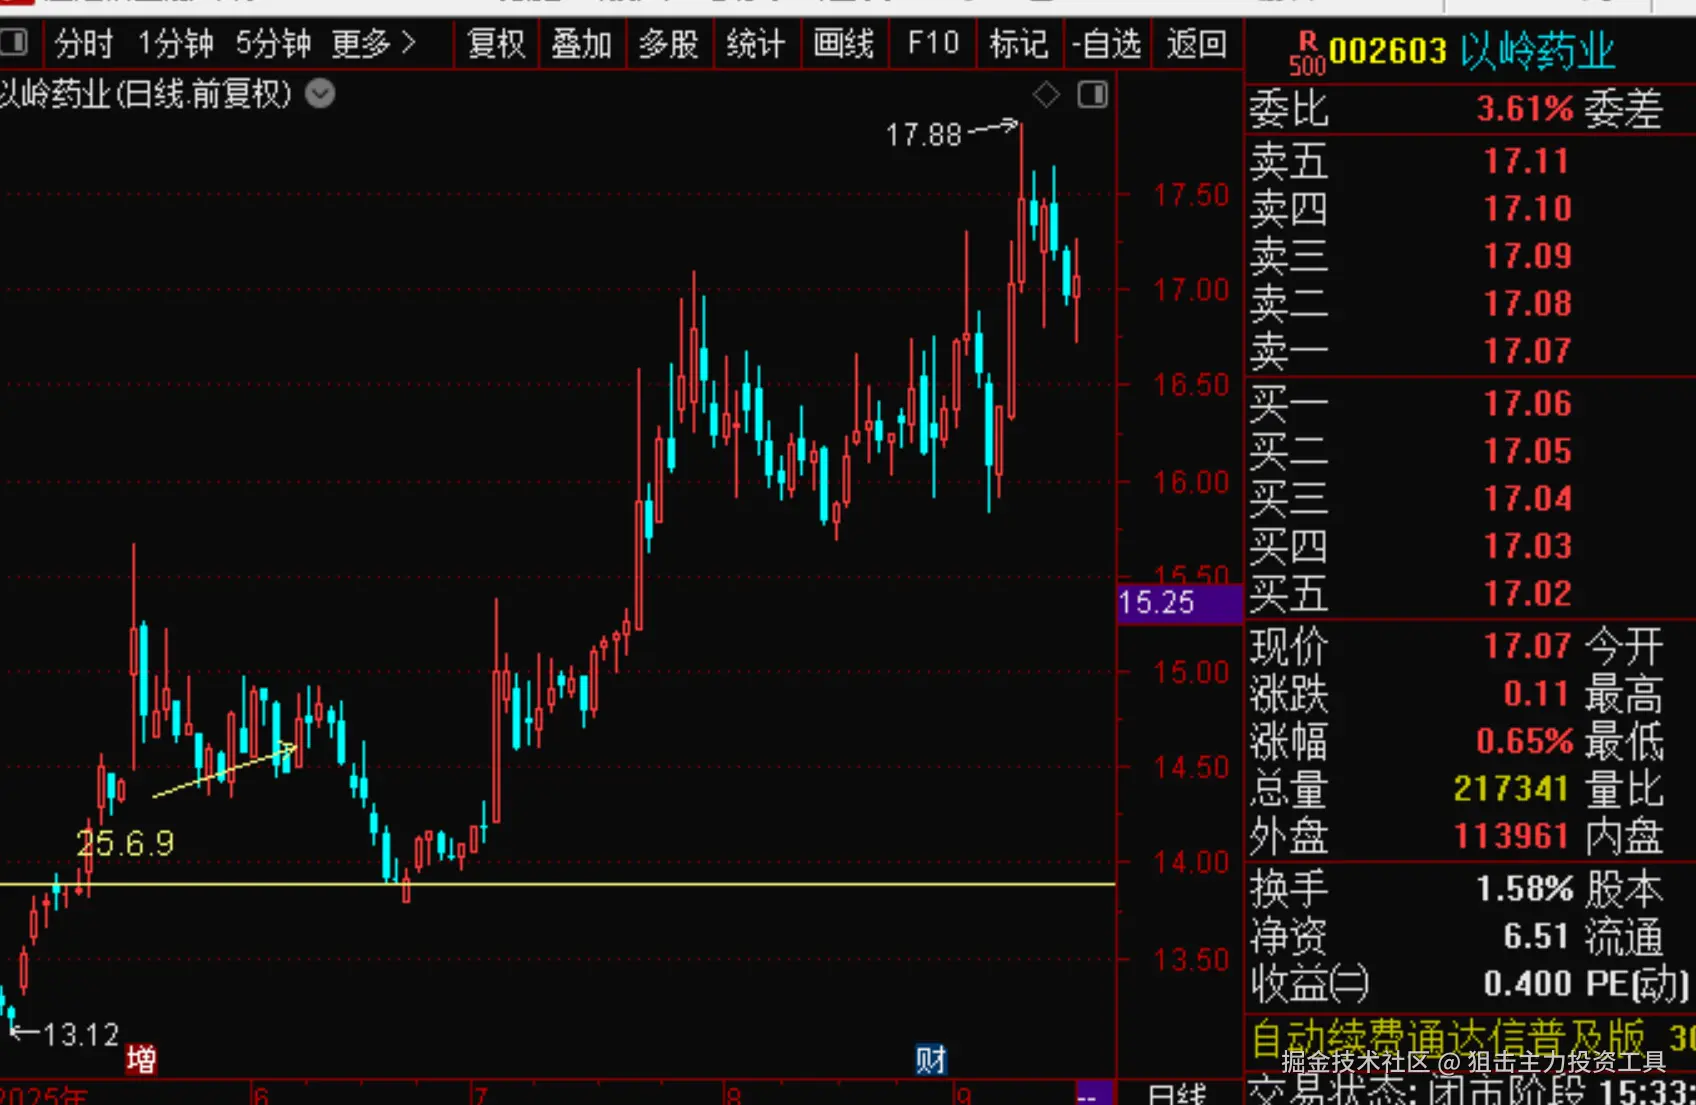This screenshot has height=1105, width=1696.
Task: Click the 收益 value 0.400
Action: (1527, 983)
